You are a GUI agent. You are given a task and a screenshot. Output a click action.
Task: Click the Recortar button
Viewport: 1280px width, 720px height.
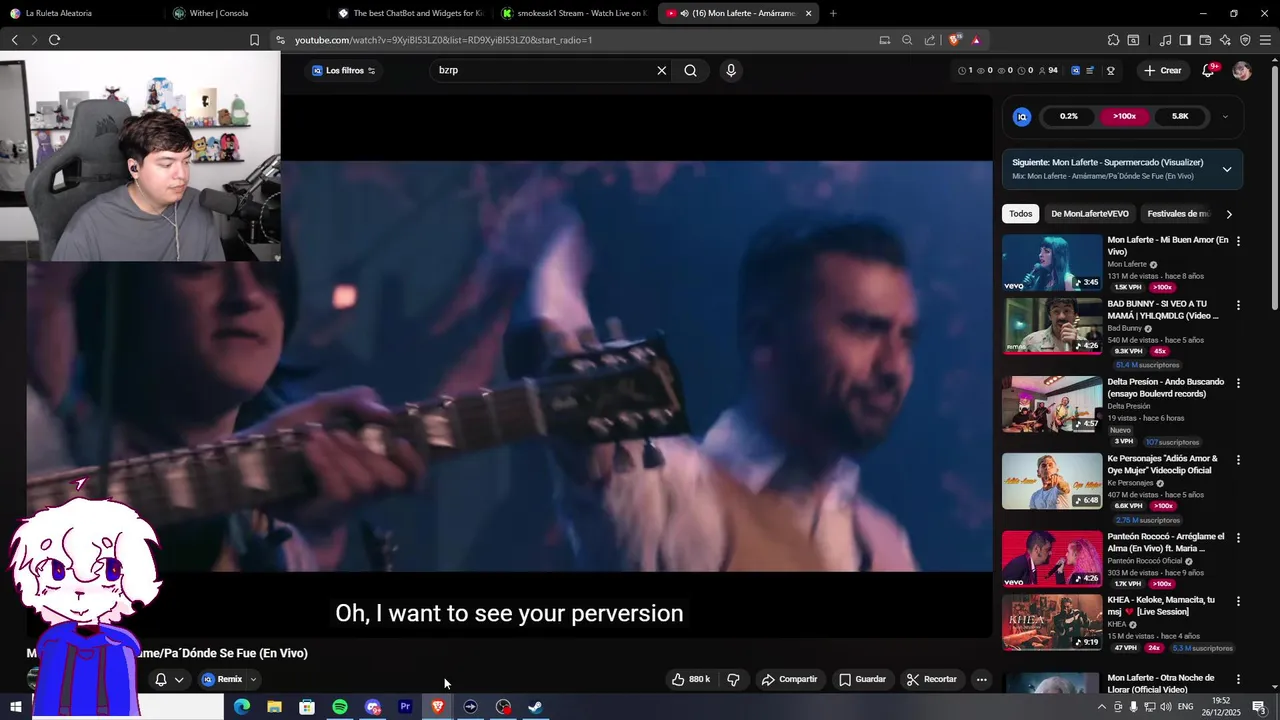coord(932,680)
